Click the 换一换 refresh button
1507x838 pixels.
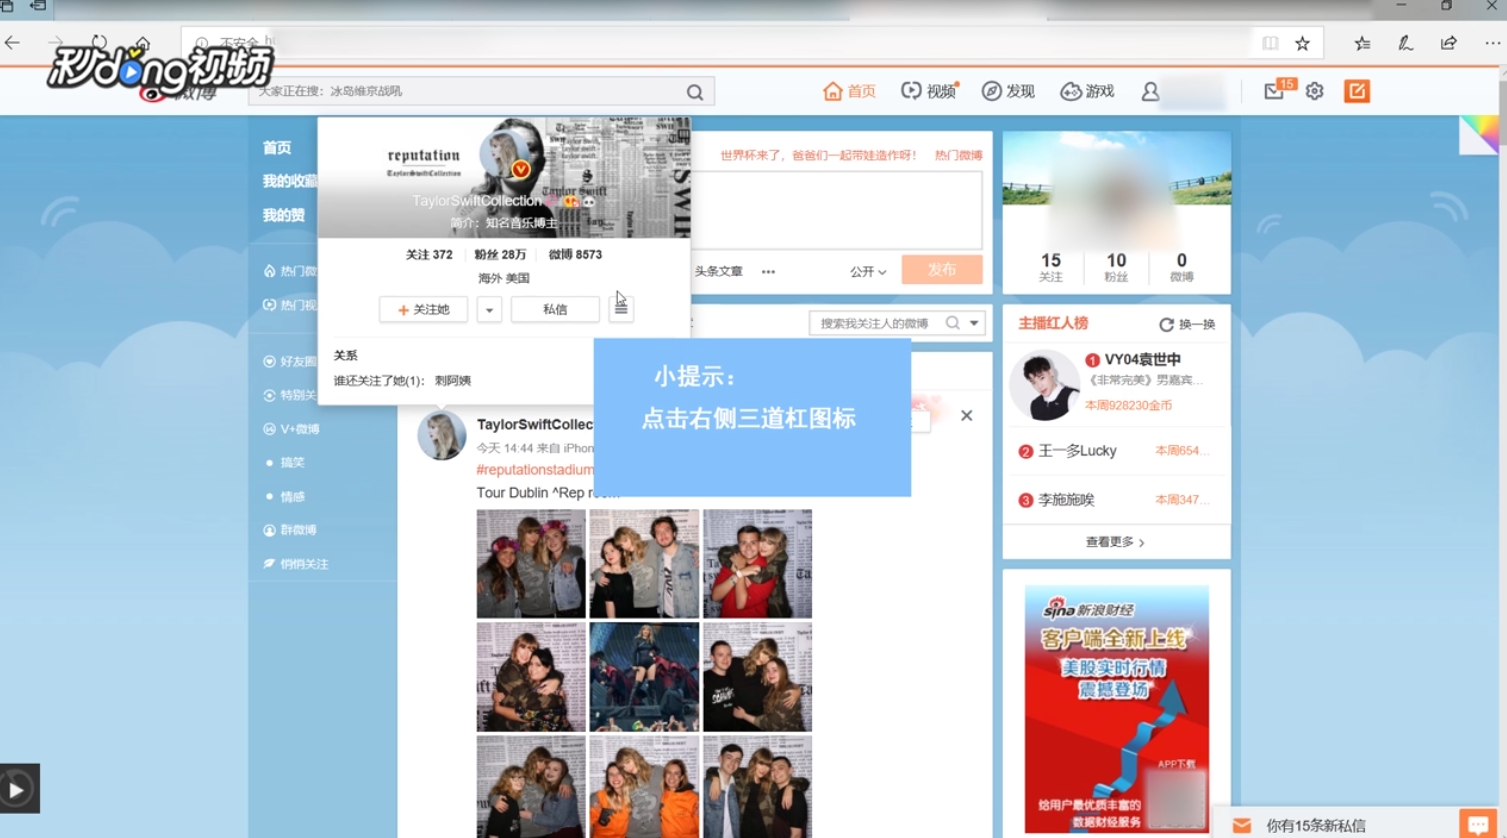click(1187, 325)
